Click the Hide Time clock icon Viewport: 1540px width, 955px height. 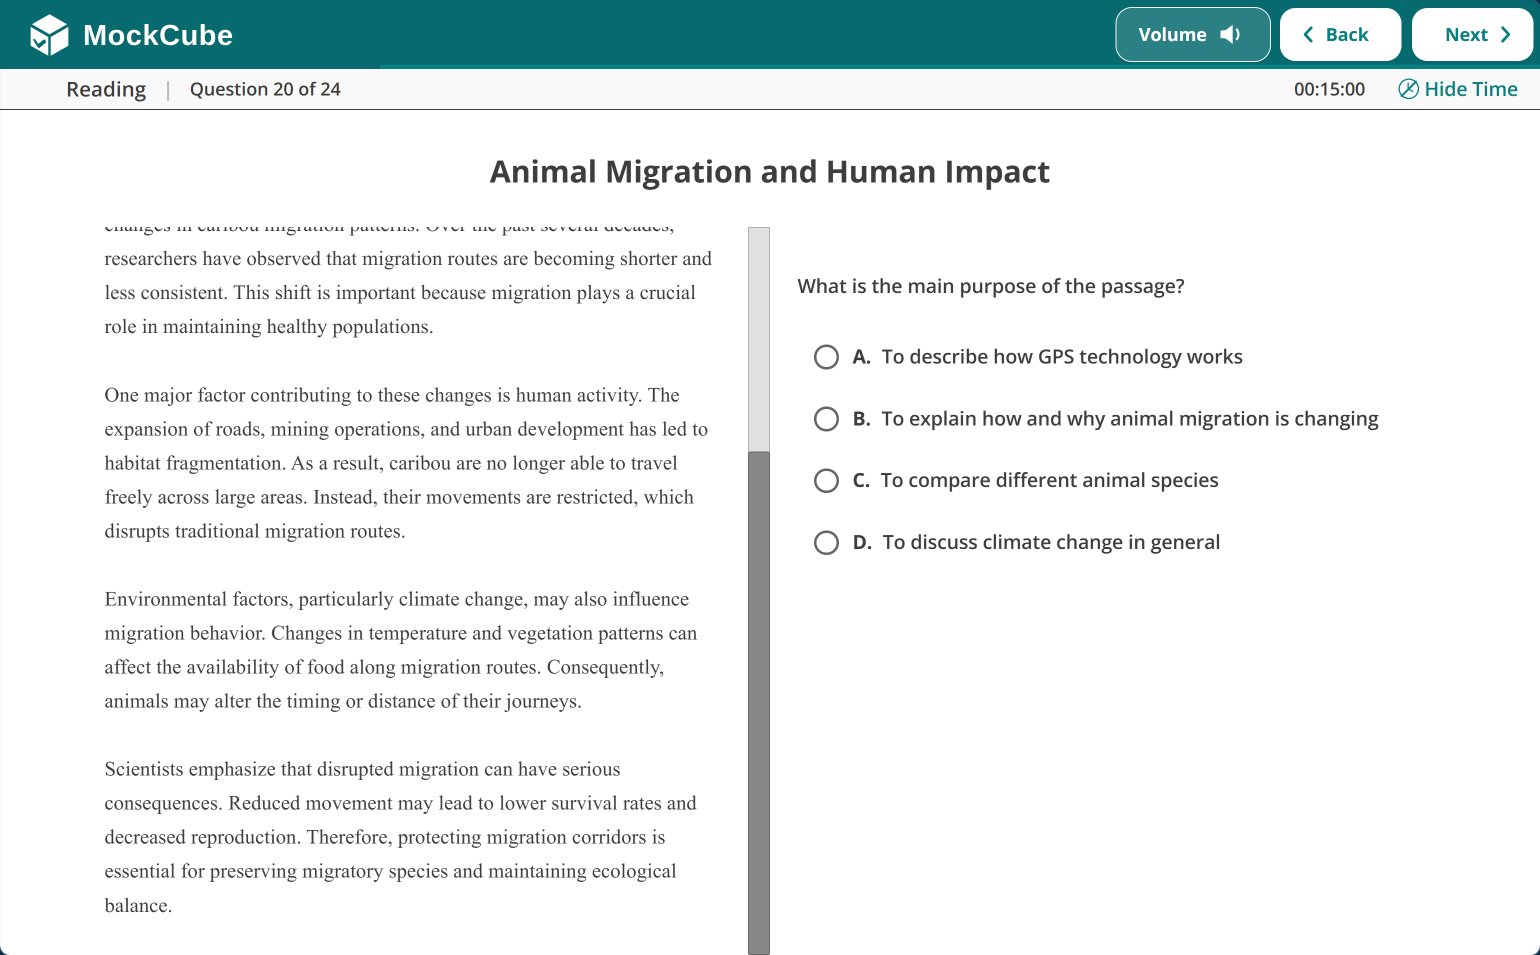(1408, 89)
